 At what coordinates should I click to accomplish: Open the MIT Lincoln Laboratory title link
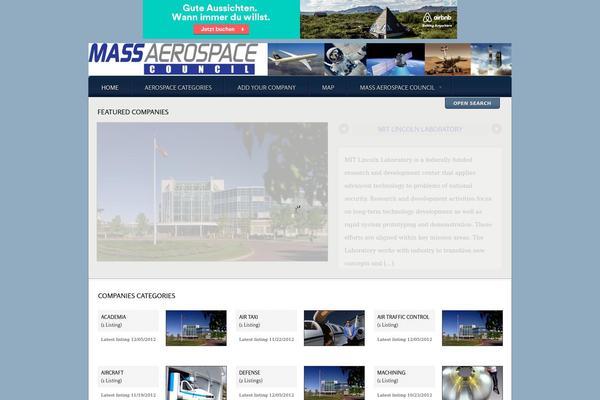(420, 129)
